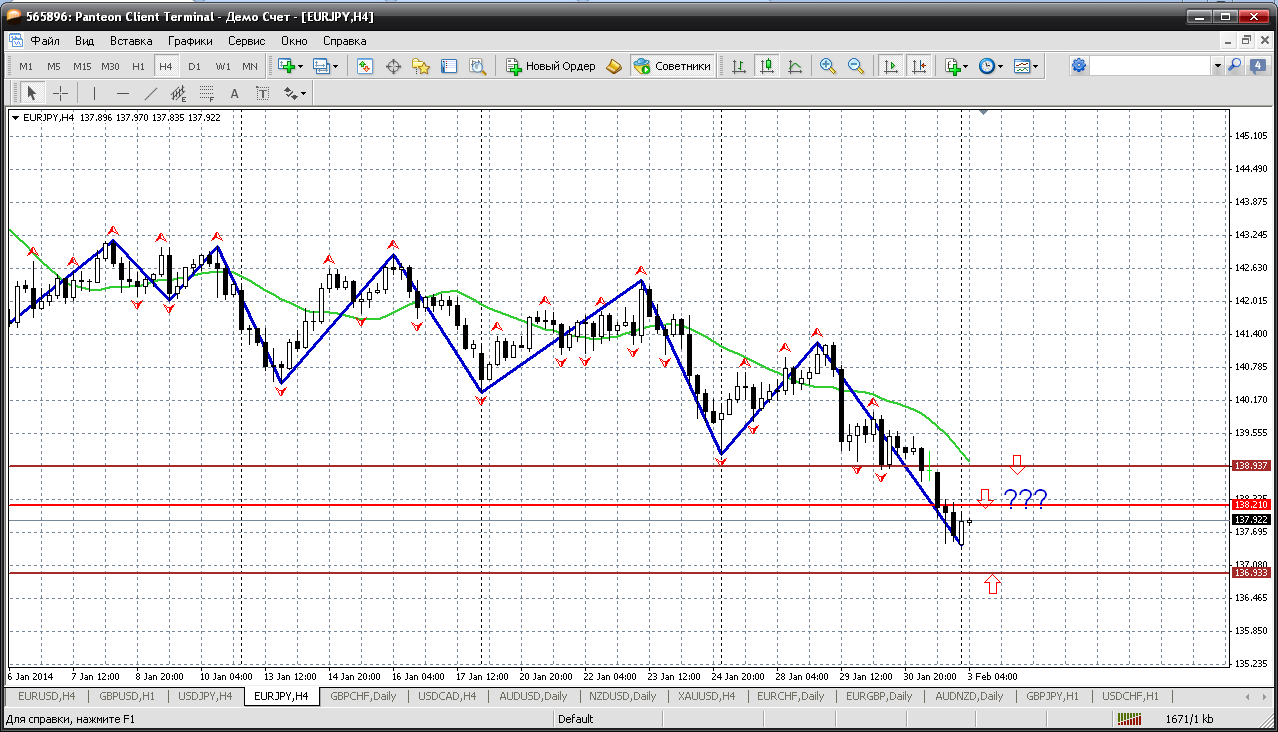Viewport: 1278px width, 732px height.
Task: Select the Equidistant Channel tool
Action: [x=179, y=93]
